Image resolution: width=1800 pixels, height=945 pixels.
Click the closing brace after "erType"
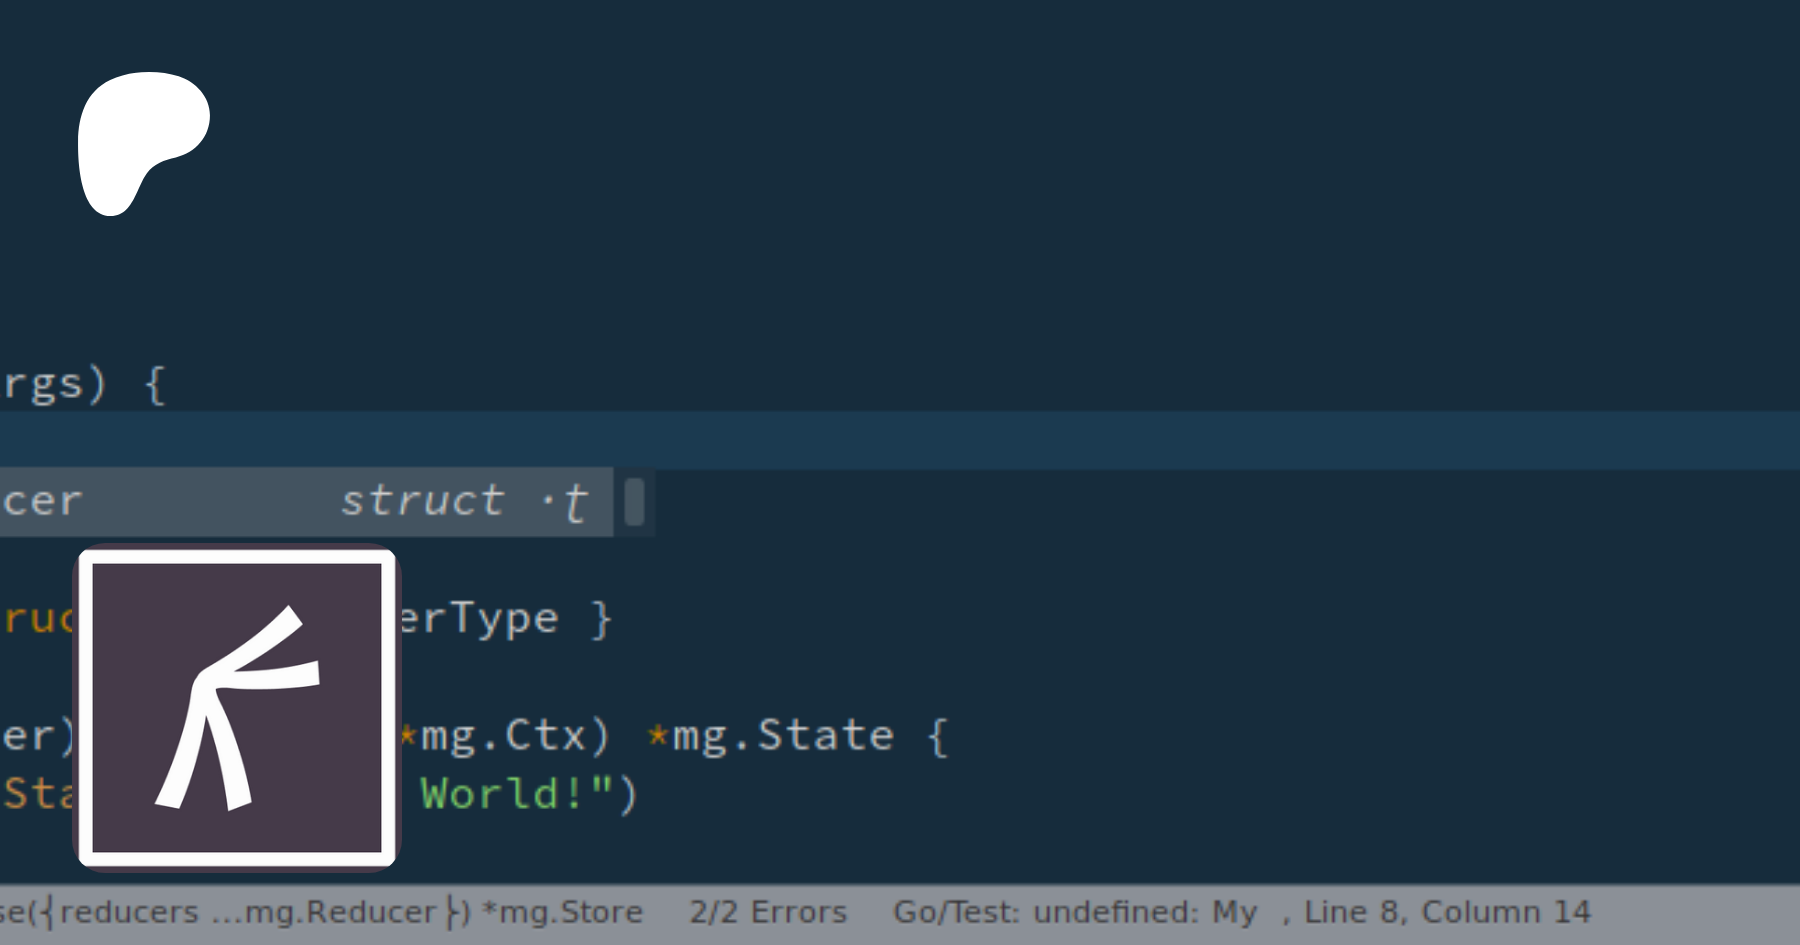click(601, 620)
